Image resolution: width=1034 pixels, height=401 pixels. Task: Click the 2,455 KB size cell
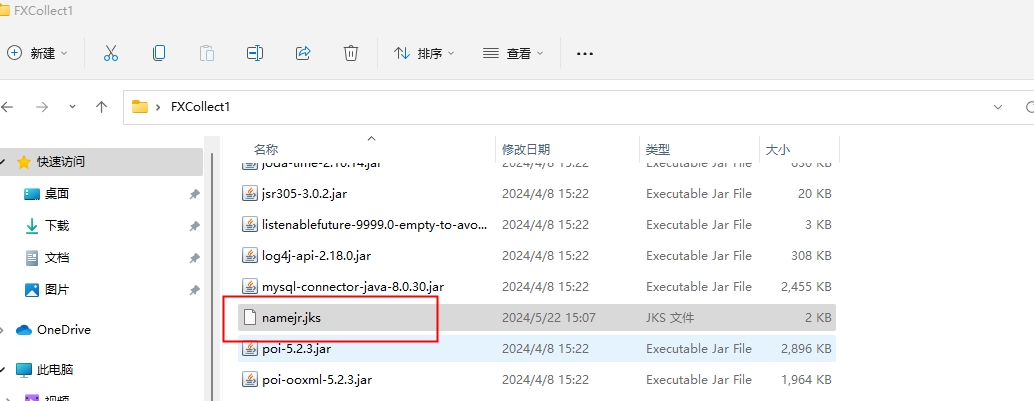pos(806,287)
